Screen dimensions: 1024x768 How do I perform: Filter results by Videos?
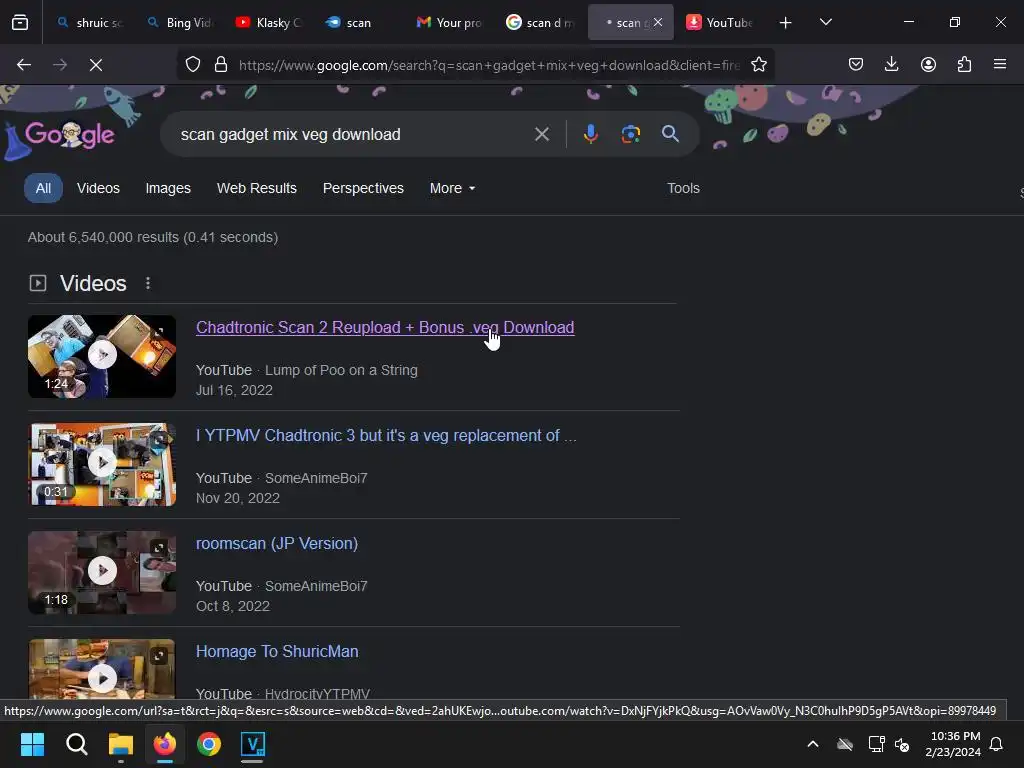[x=98, y=188]
